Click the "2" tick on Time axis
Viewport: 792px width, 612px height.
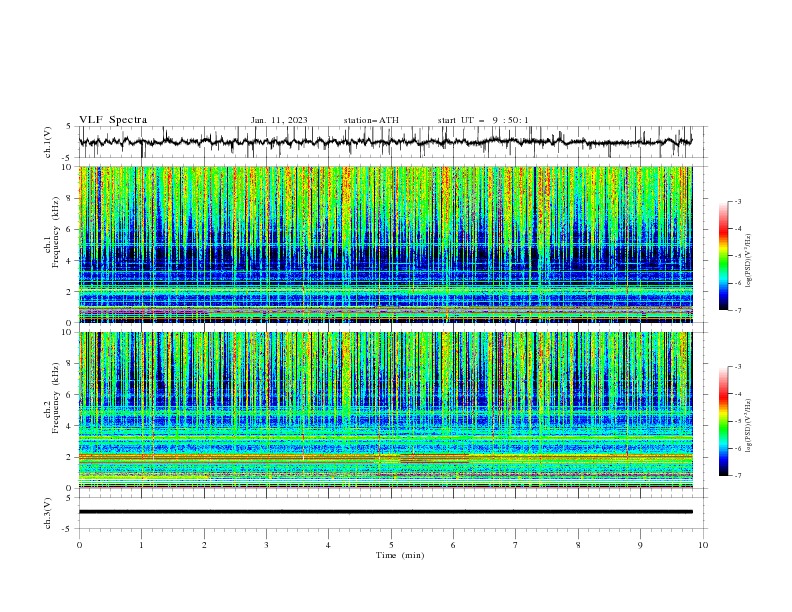point(204,545)
